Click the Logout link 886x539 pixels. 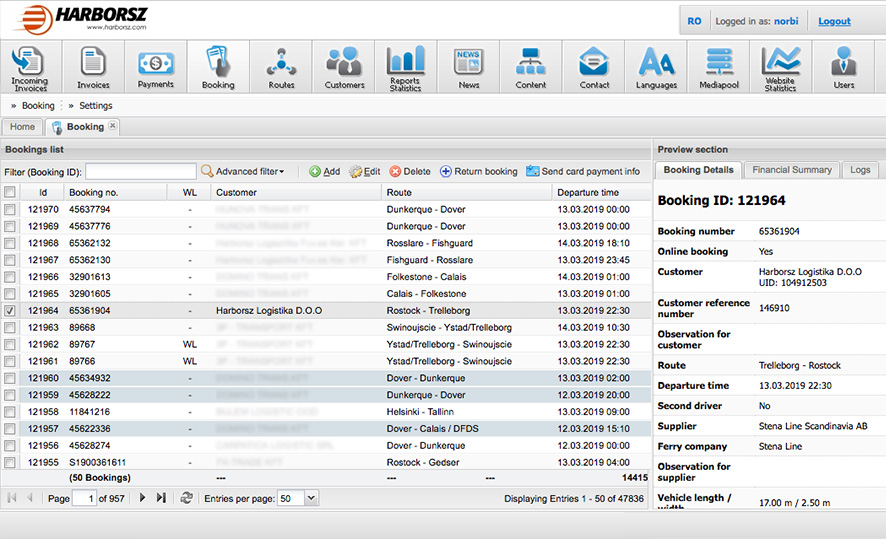point(834,21)
